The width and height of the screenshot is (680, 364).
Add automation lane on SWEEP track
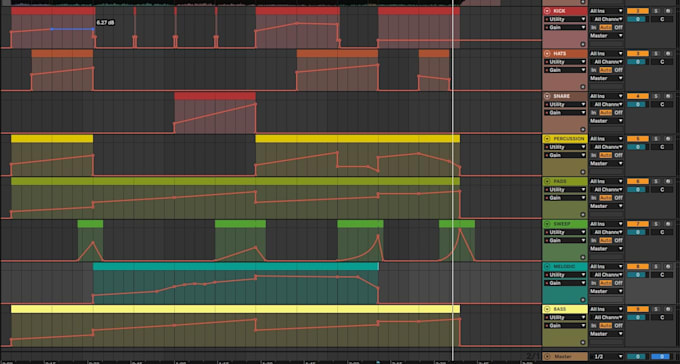[583, 257]
